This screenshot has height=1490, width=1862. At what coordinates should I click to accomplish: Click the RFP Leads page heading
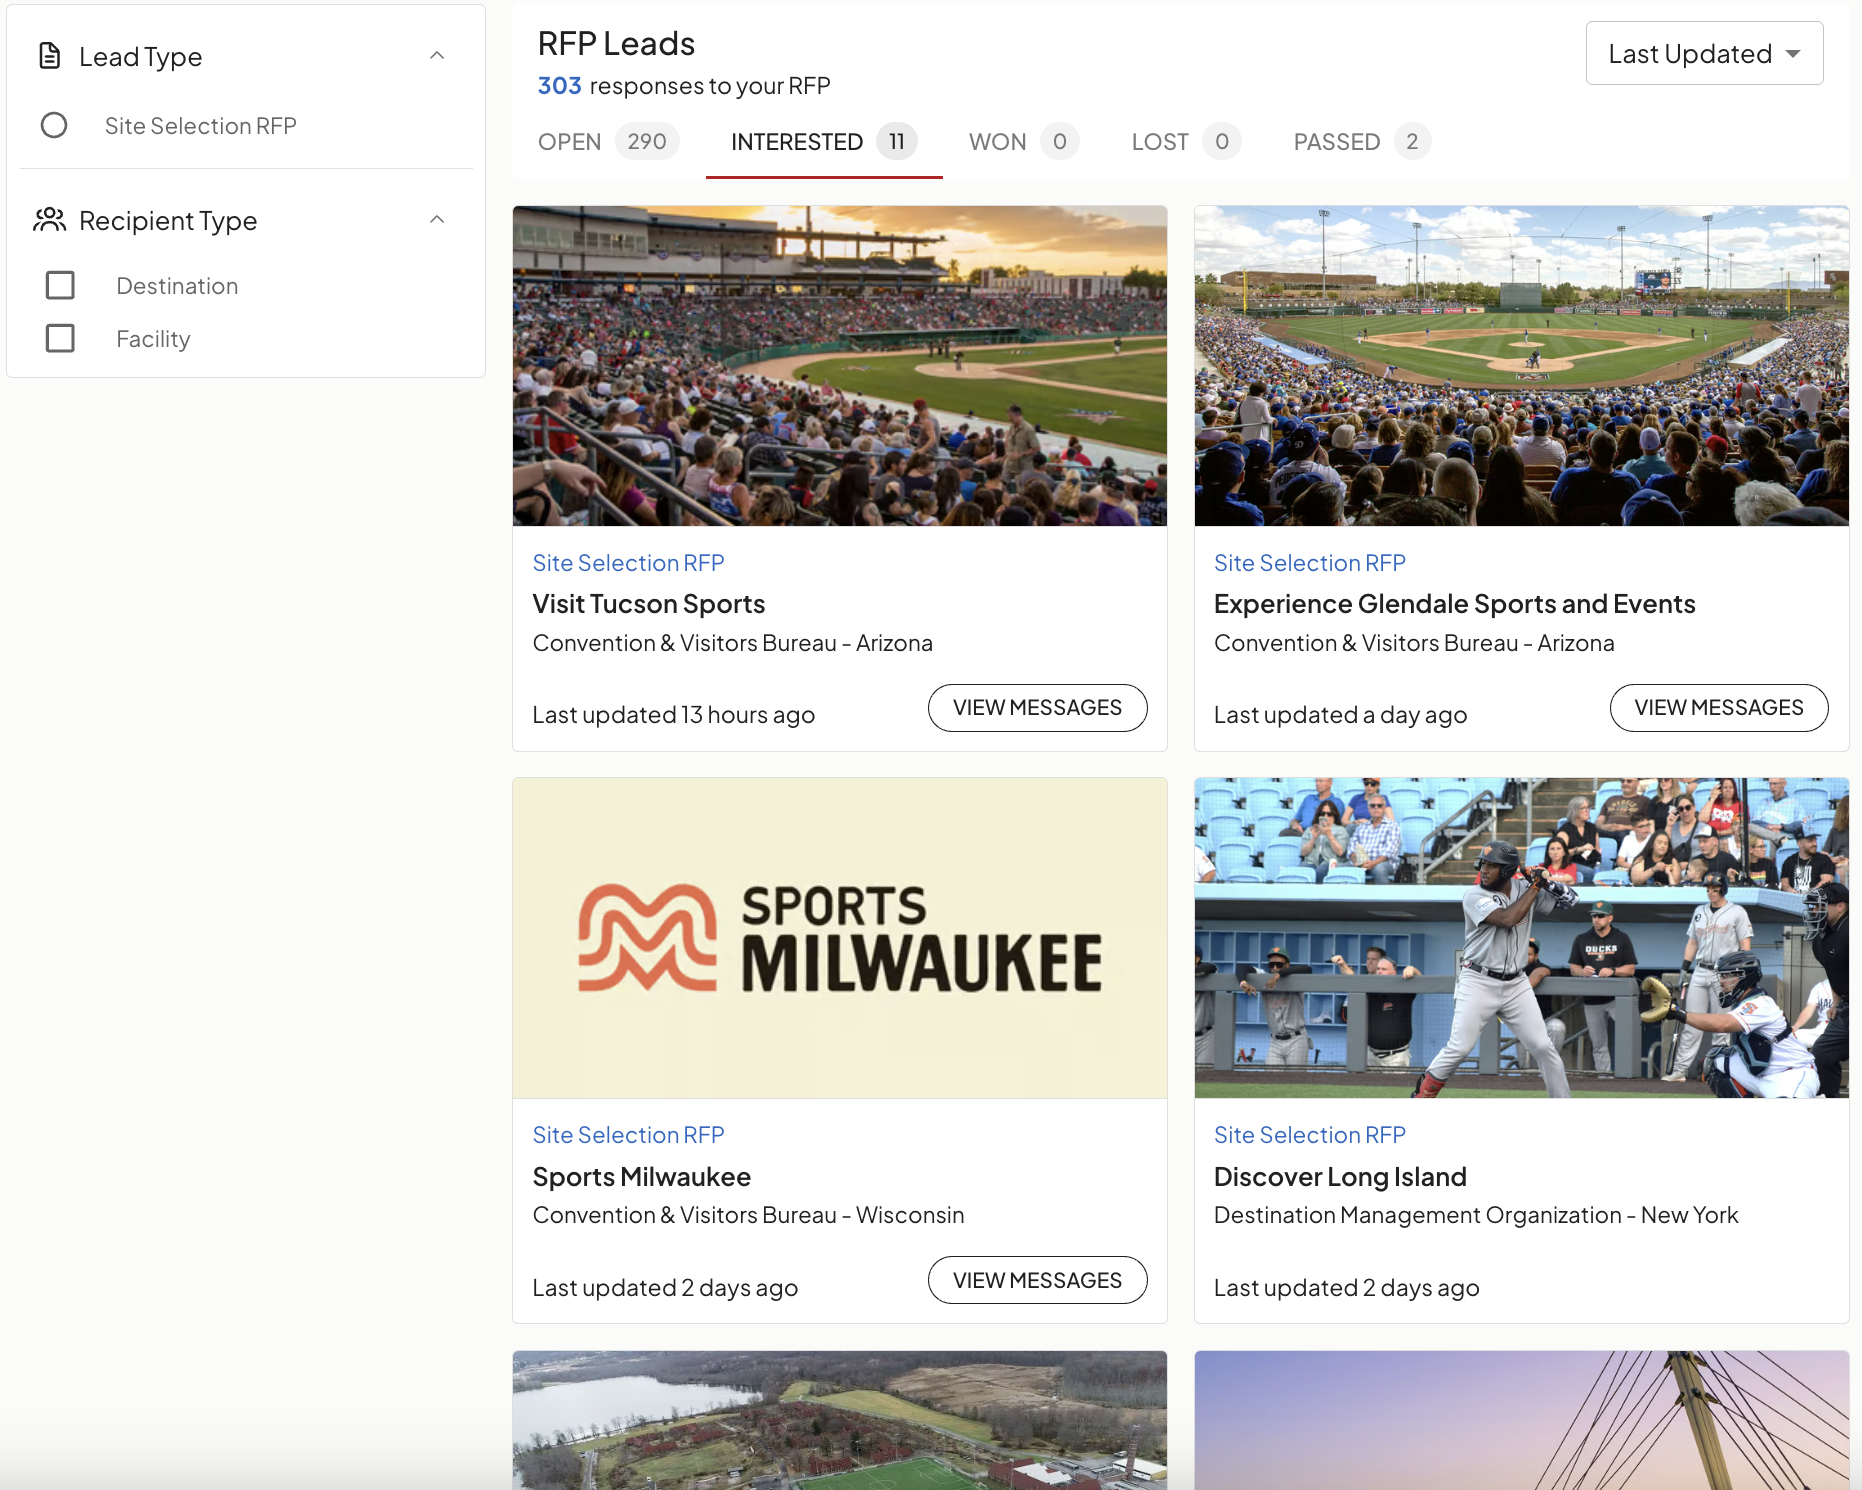point(616,44)
